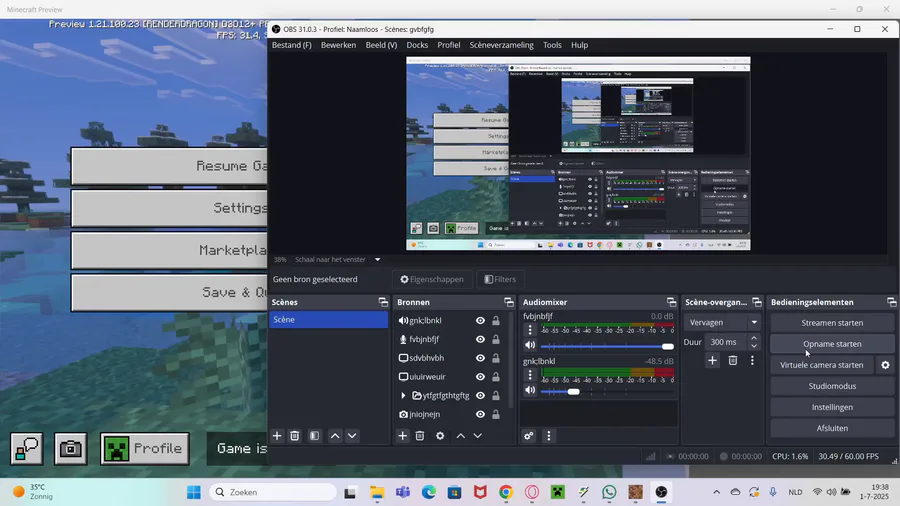This screenshot has width=900, height=506.
Task: Open preview scale dropdown arrow
Action: coord(378,260)
